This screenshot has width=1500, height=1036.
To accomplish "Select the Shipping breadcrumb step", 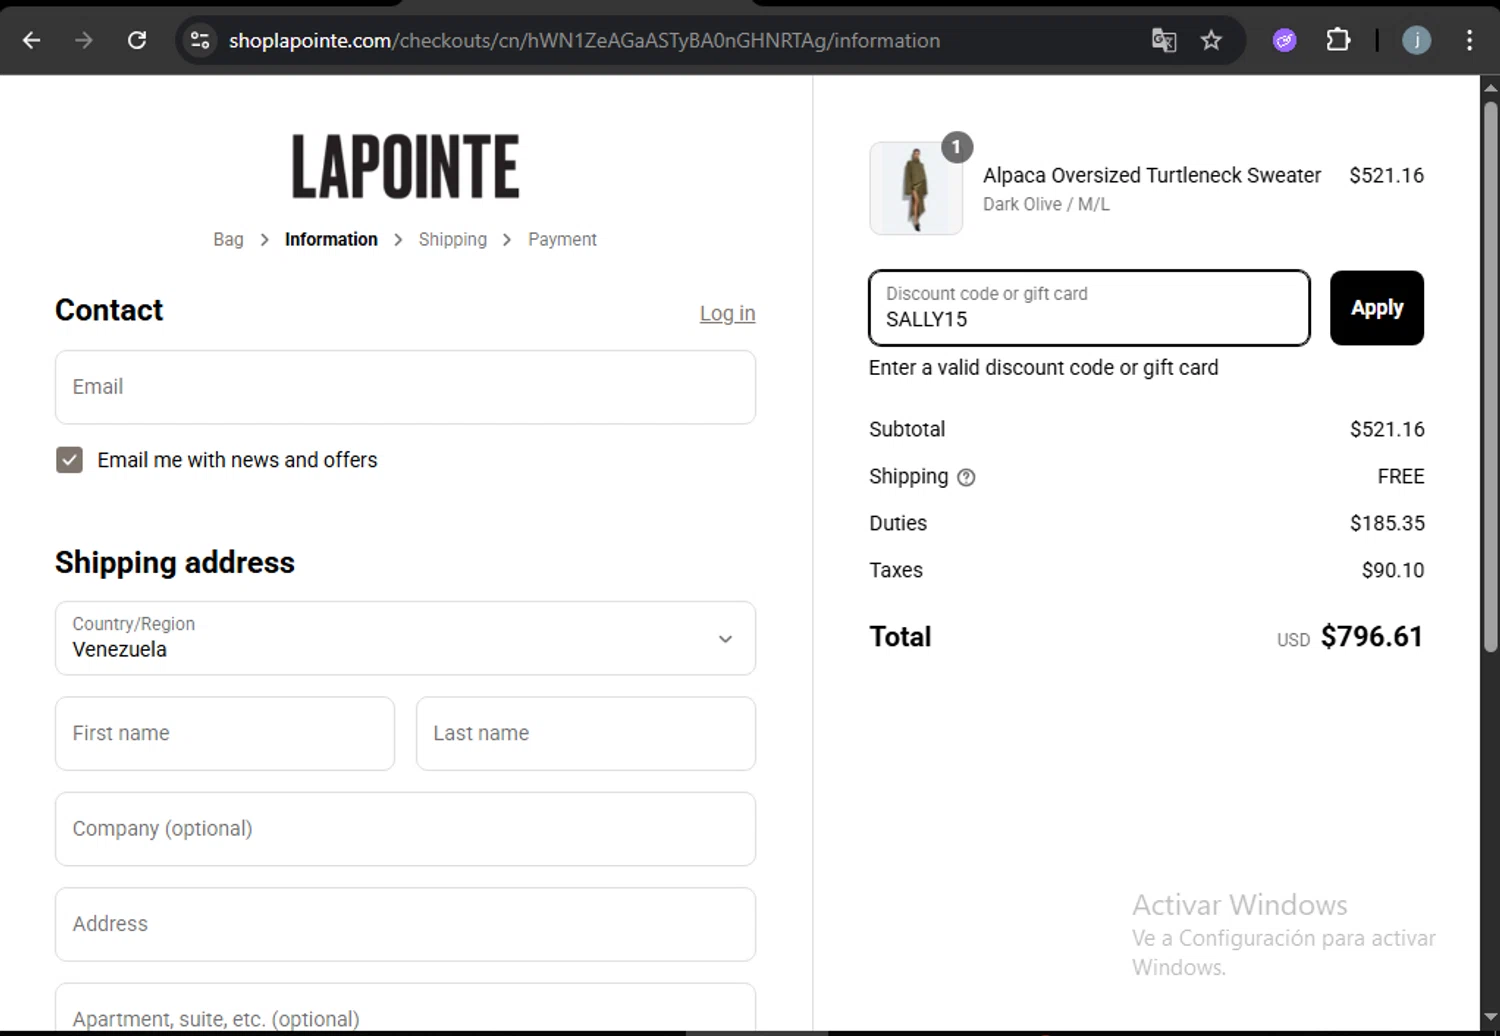I will [453, 239].
